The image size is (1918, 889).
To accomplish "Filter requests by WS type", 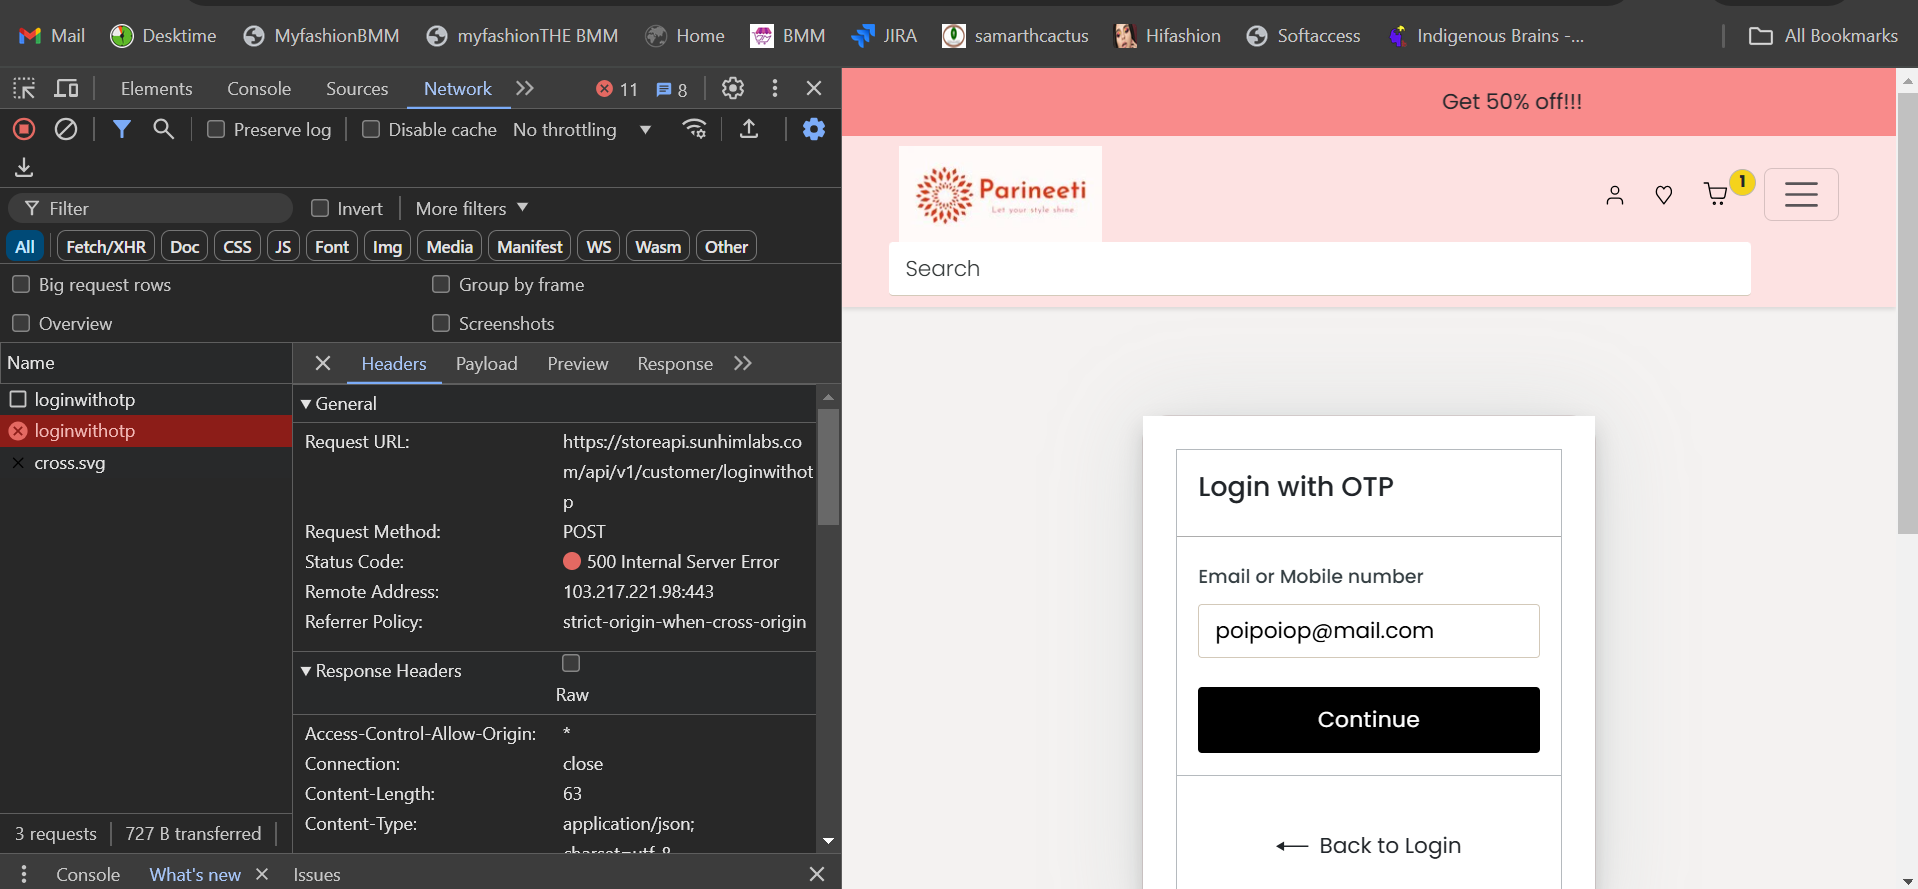I will click(x=599, y=247).
